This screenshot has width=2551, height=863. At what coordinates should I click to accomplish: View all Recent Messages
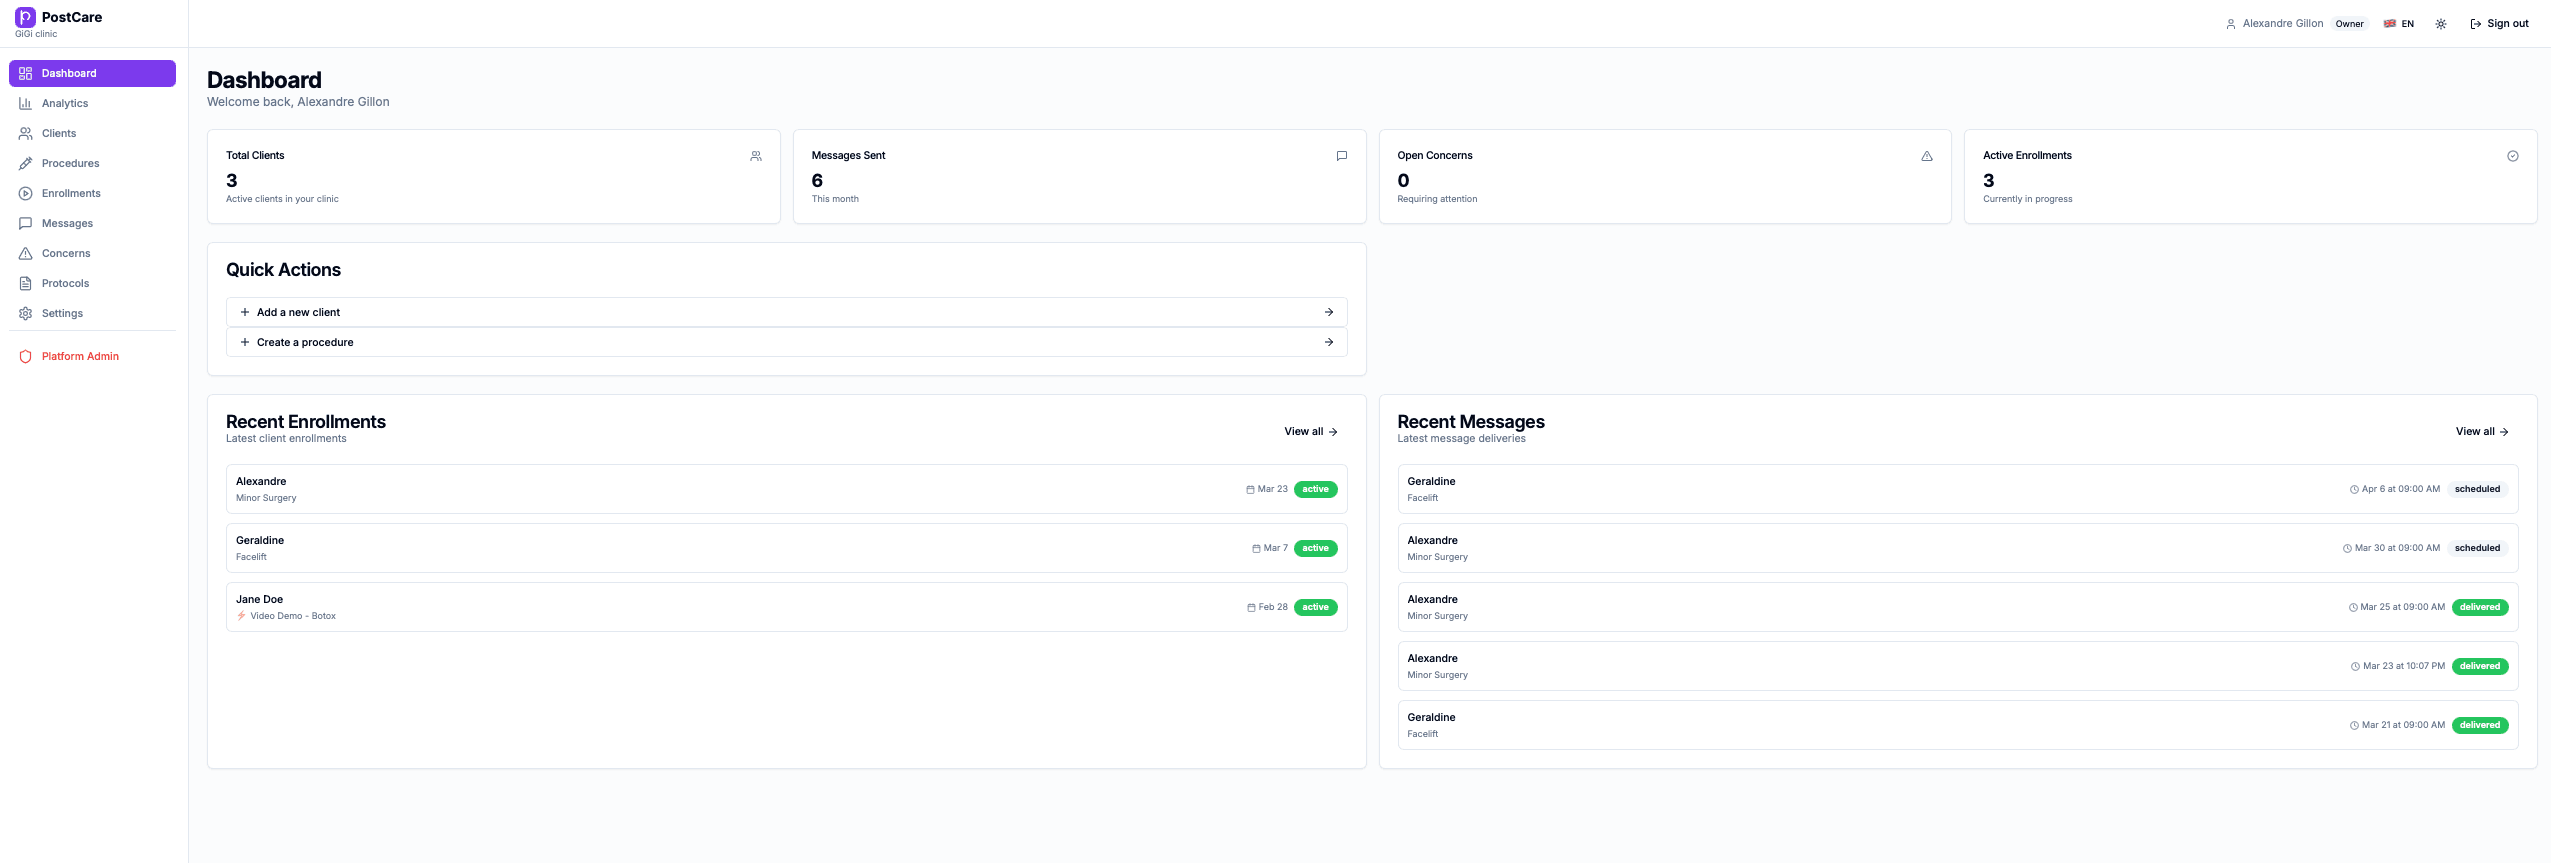coord(2482,432)
